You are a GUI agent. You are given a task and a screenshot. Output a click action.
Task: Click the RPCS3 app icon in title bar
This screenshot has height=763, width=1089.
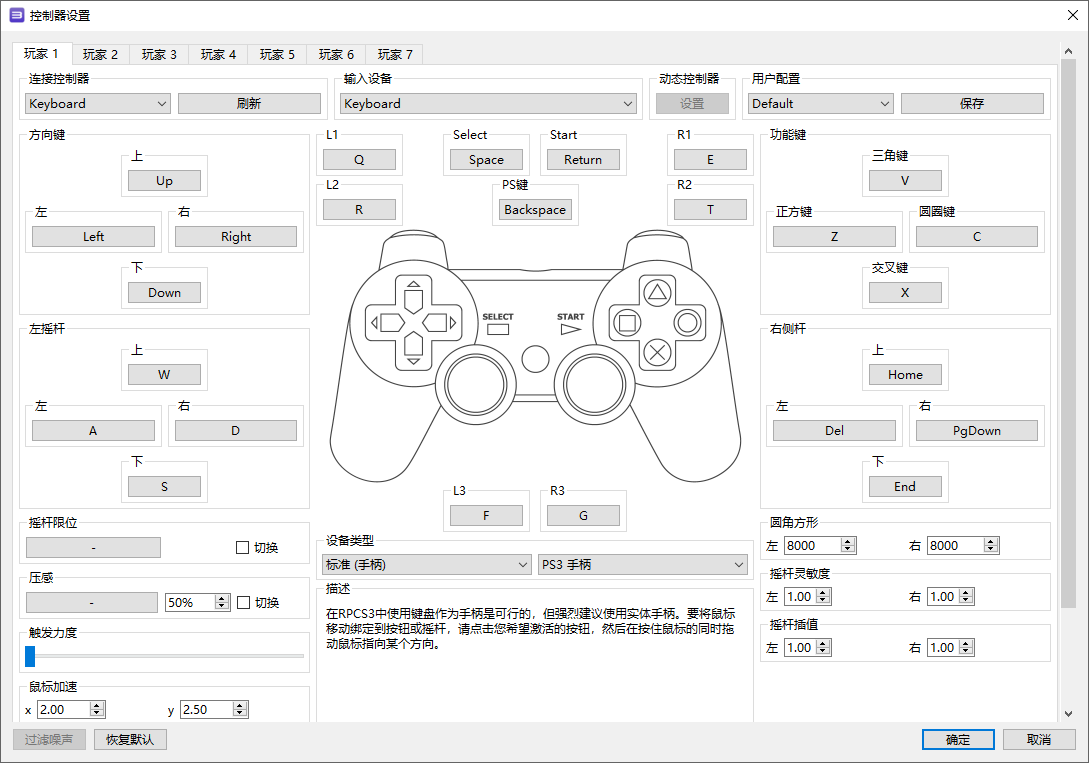coord(16,15)
